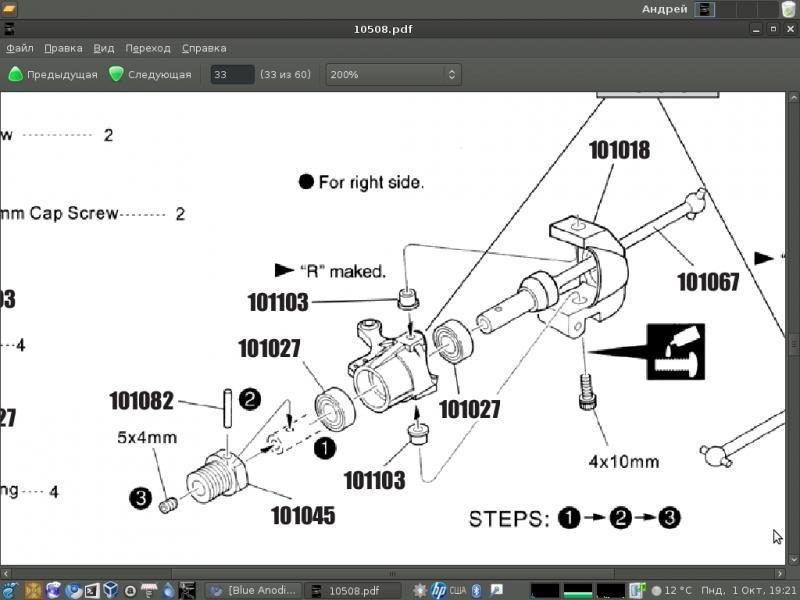
Task: Open the Переход menu
Action: tap(147, 48)
